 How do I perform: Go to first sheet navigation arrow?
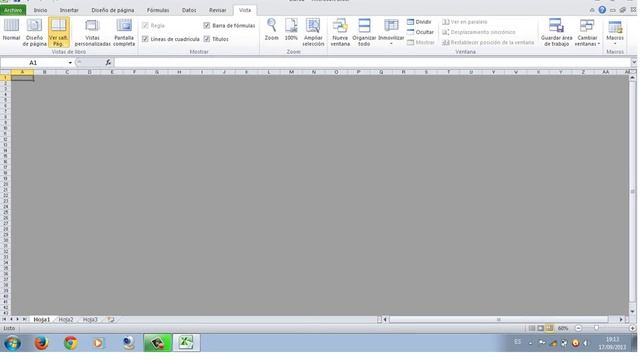click(4, 319)
